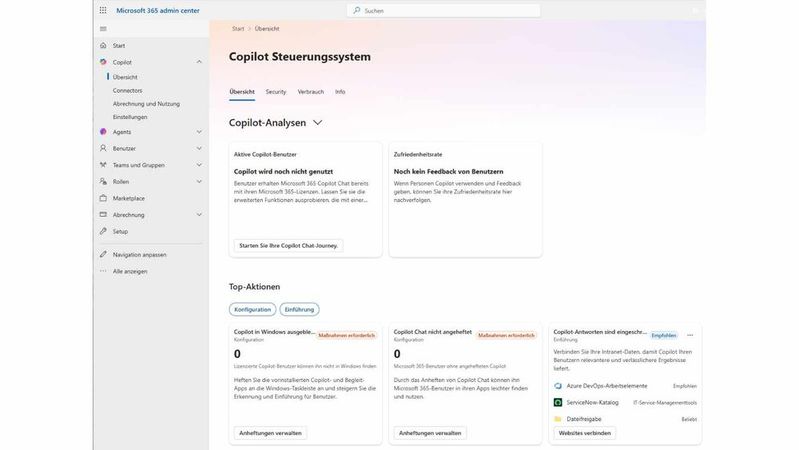Expand the Benutzer menu chevron
This screenshot has height=450, width=799.
pyautogui.click(x=199, y=148)
